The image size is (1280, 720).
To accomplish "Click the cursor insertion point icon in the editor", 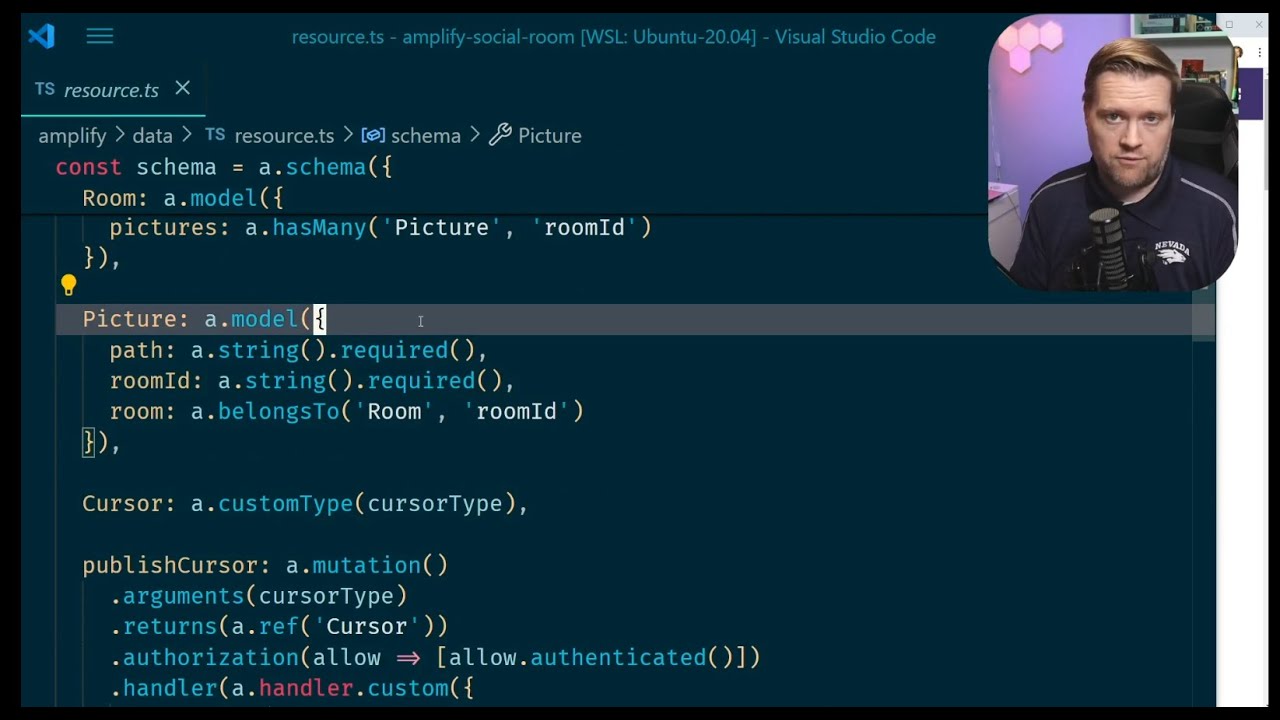I will pos(420,320).
